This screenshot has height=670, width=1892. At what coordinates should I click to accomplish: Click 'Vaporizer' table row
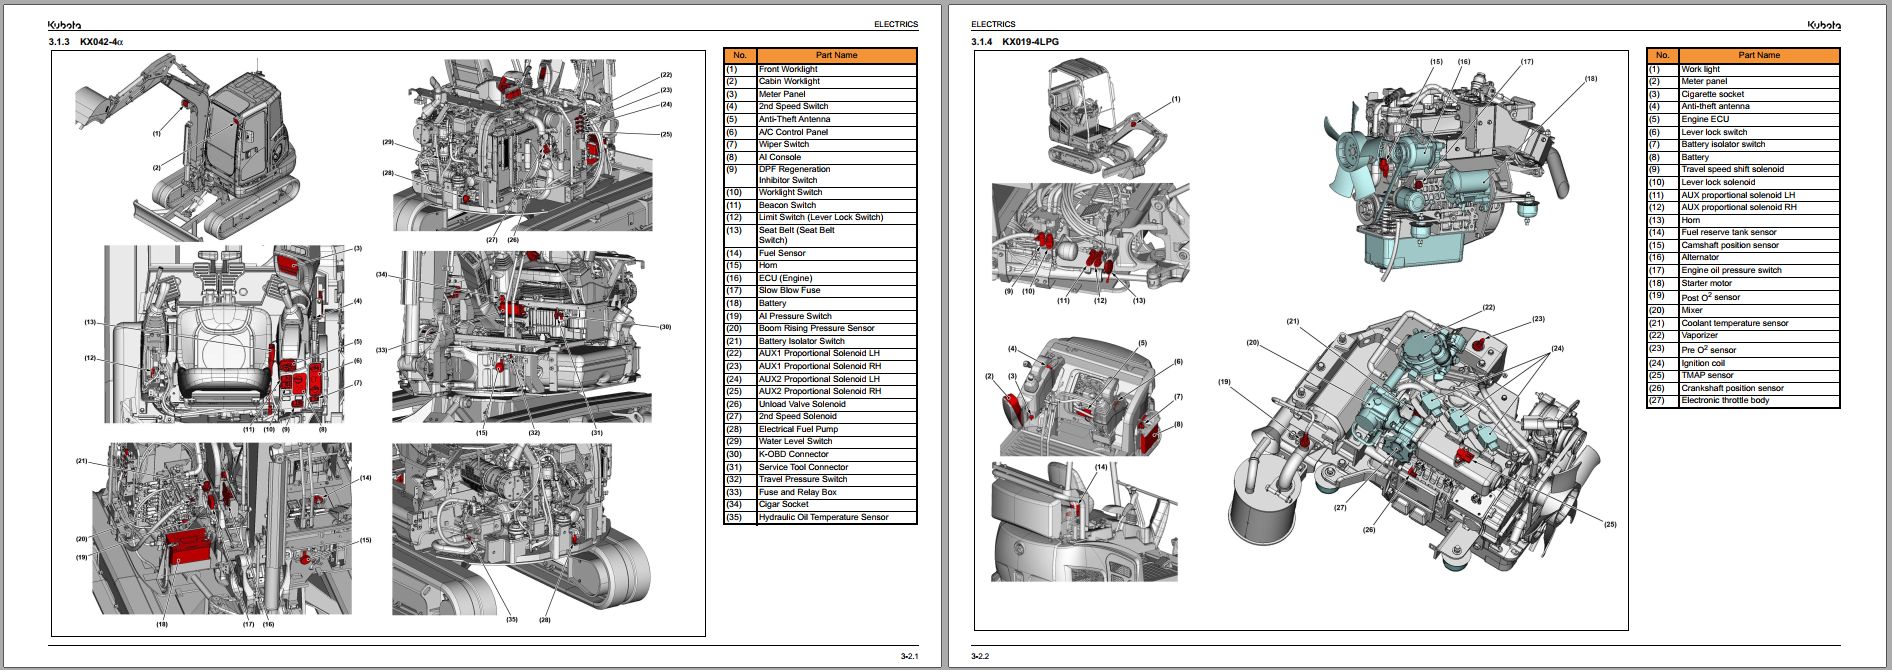(x=1743, y=335)
